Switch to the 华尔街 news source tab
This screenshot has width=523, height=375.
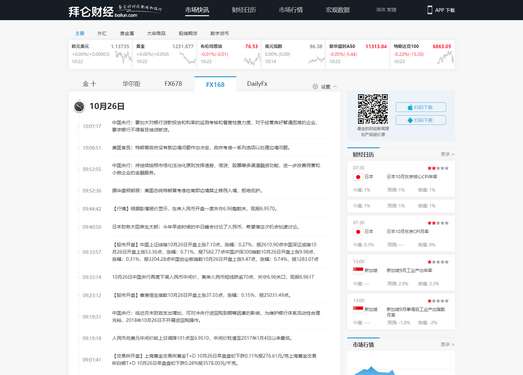131,84
